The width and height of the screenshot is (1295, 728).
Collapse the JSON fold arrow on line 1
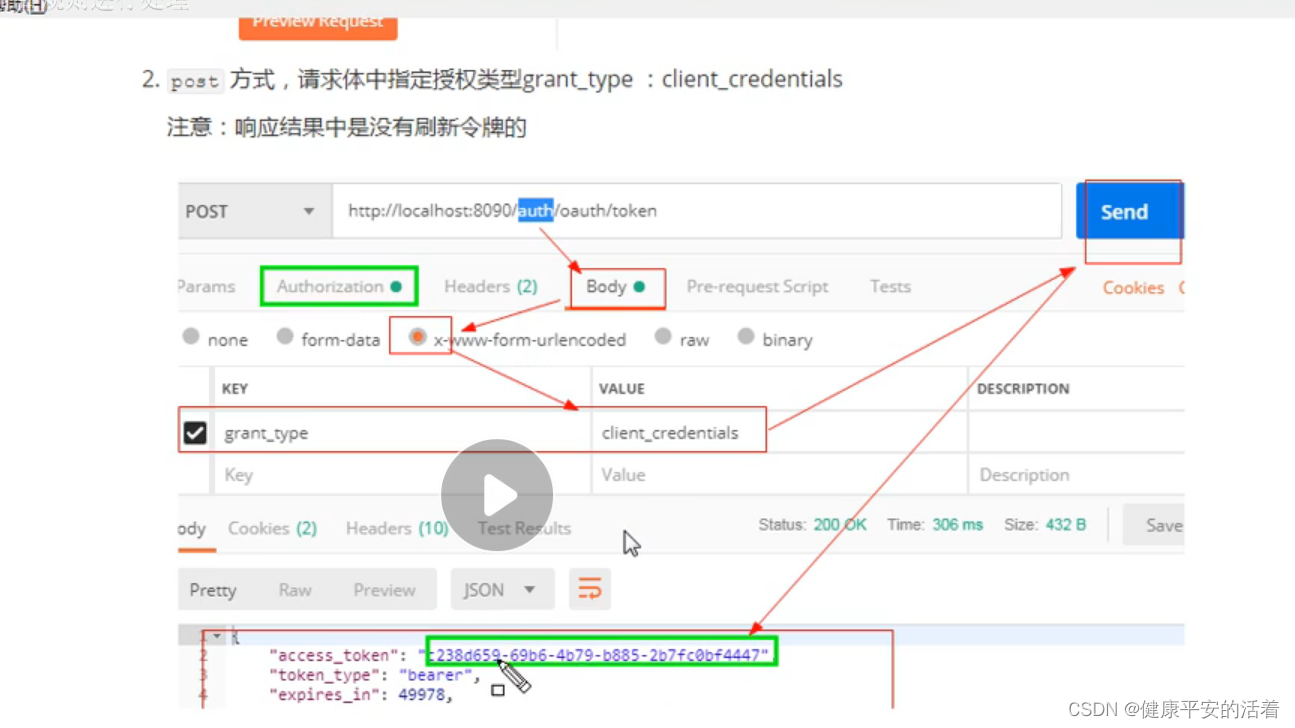(217, 637)
